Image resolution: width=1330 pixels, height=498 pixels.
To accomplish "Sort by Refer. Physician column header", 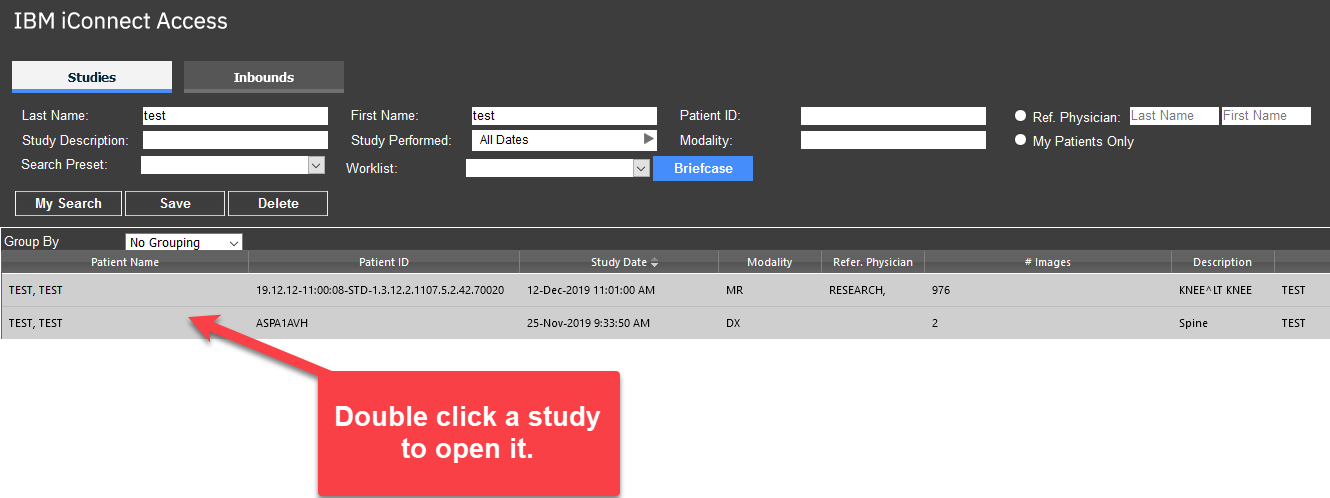I will pos(873,262).
